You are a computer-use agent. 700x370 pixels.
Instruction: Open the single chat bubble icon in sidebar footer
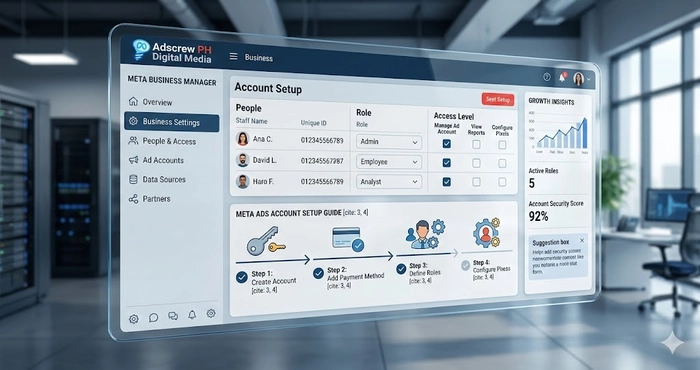pyautogui.click(x=154, y=317)
